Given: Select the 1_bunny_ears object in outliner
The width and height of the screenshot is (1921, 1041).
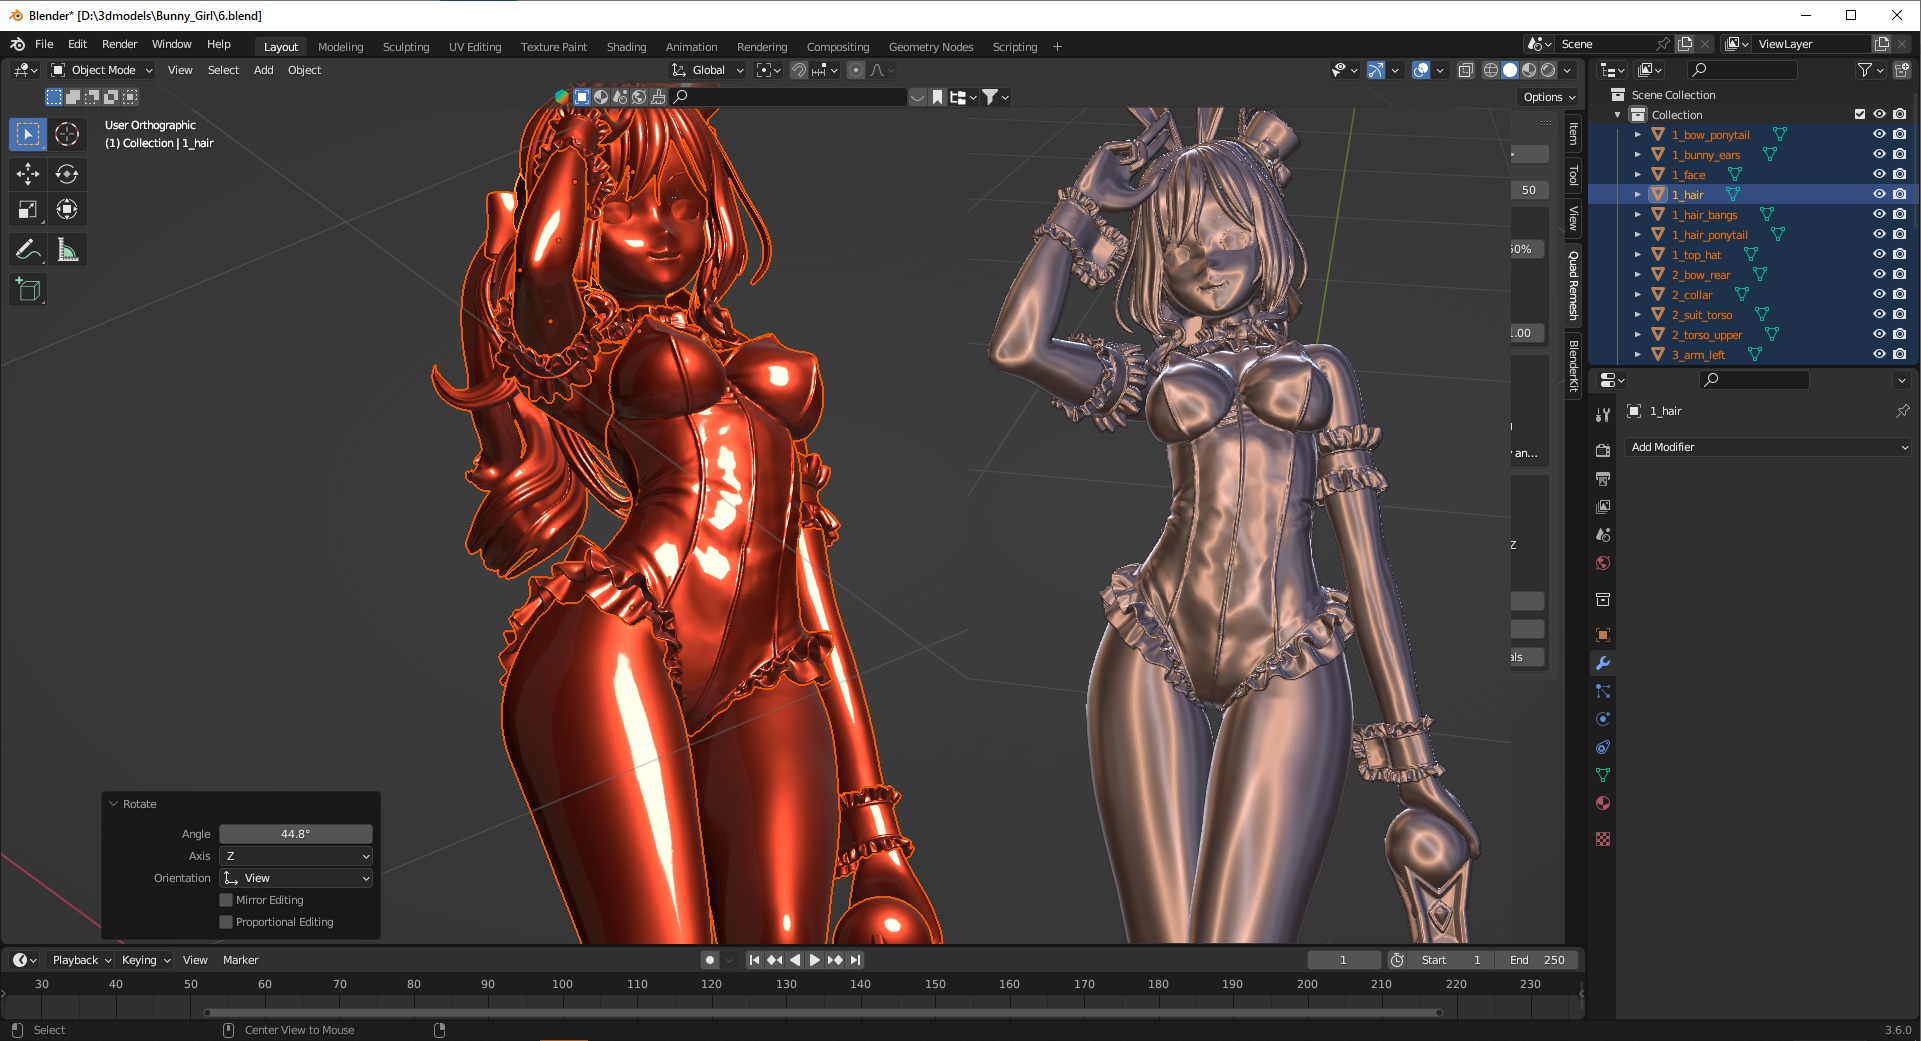Looking at the screenshot, I should pos(1705,154).
